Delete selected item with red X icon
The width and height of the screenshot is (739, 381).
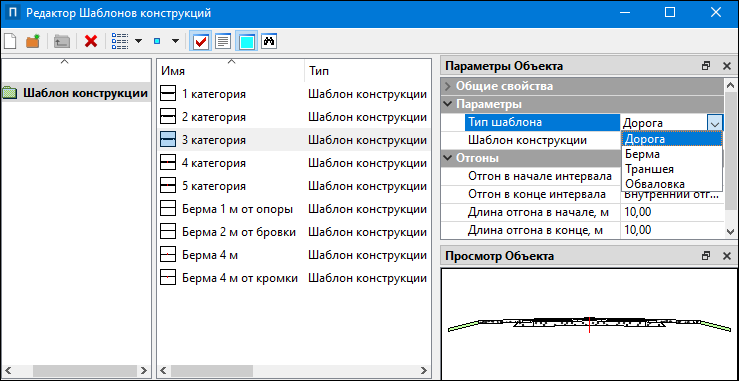(x=91, y=41)
